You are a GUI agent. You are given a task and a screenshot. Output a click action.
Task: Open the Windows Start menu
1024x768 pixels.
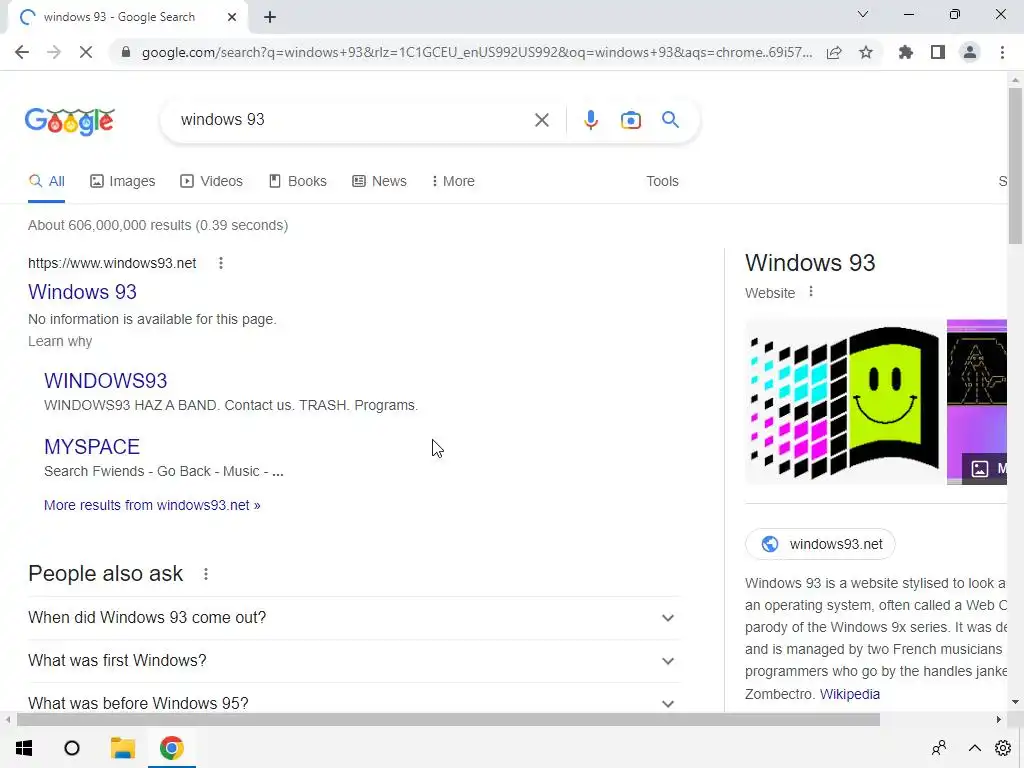point(24,748)
